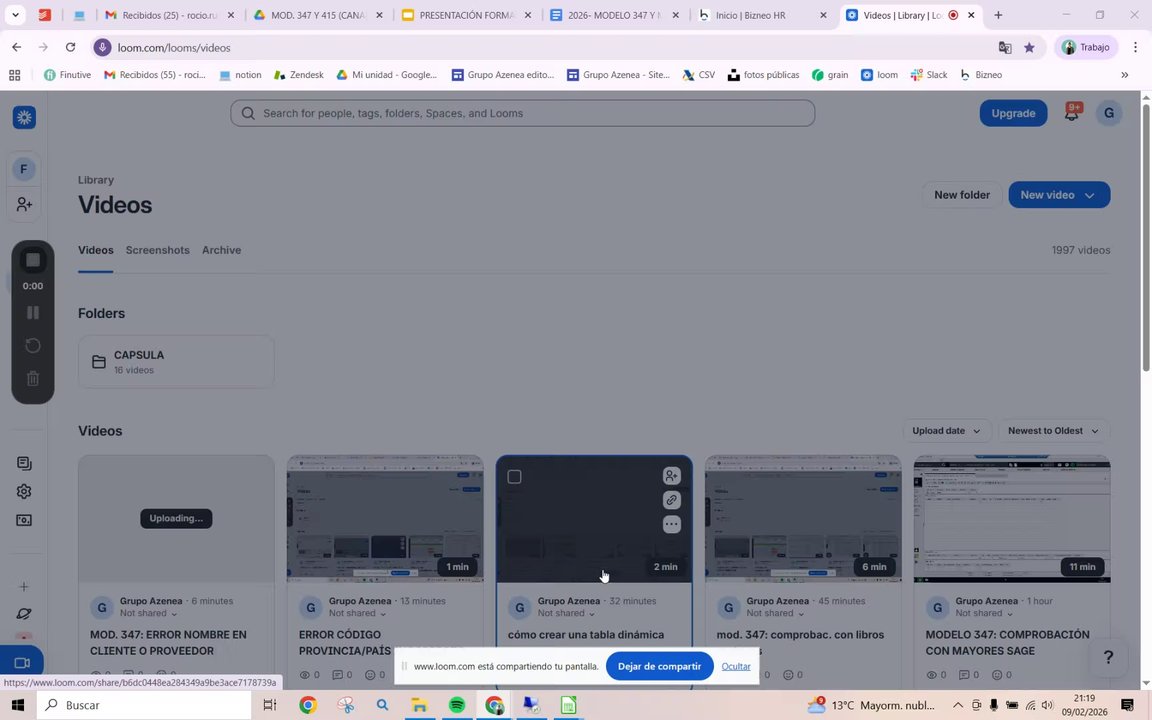Click Dejar de compartir button
This screenshot has height=720, width=1152.
pos(659,666)
